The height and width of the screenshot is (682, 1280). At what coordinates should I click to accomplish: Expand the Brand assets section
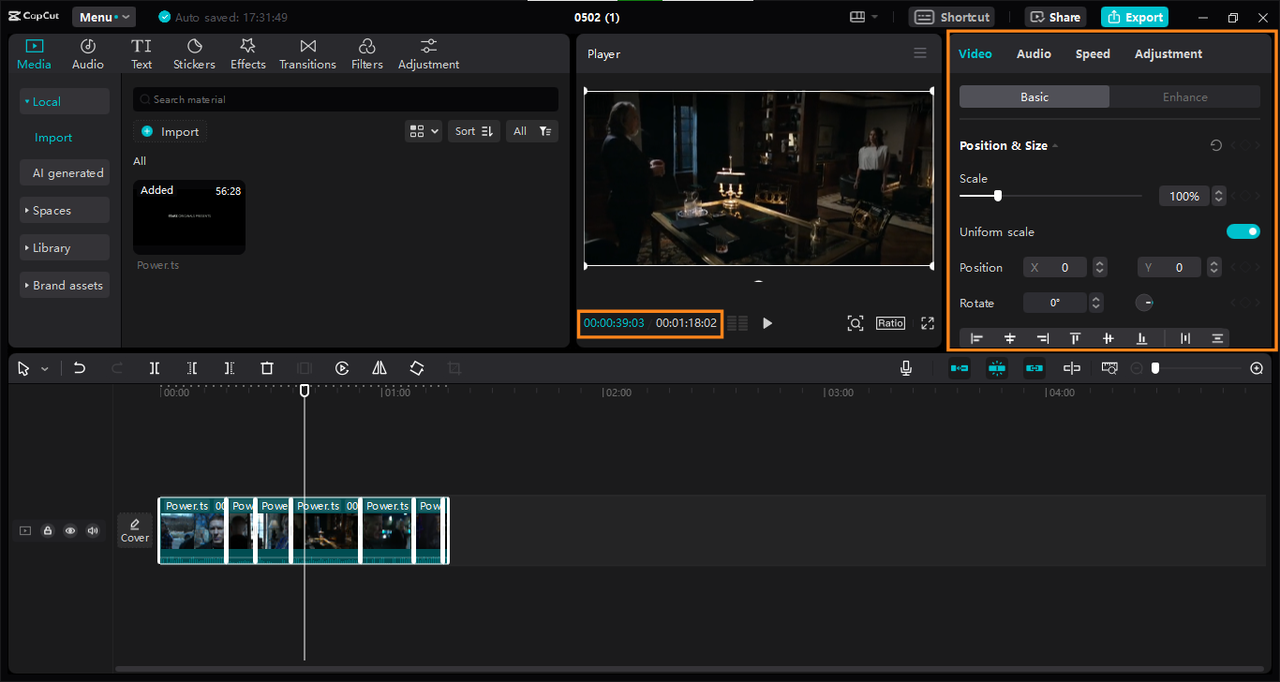point(65,285)
